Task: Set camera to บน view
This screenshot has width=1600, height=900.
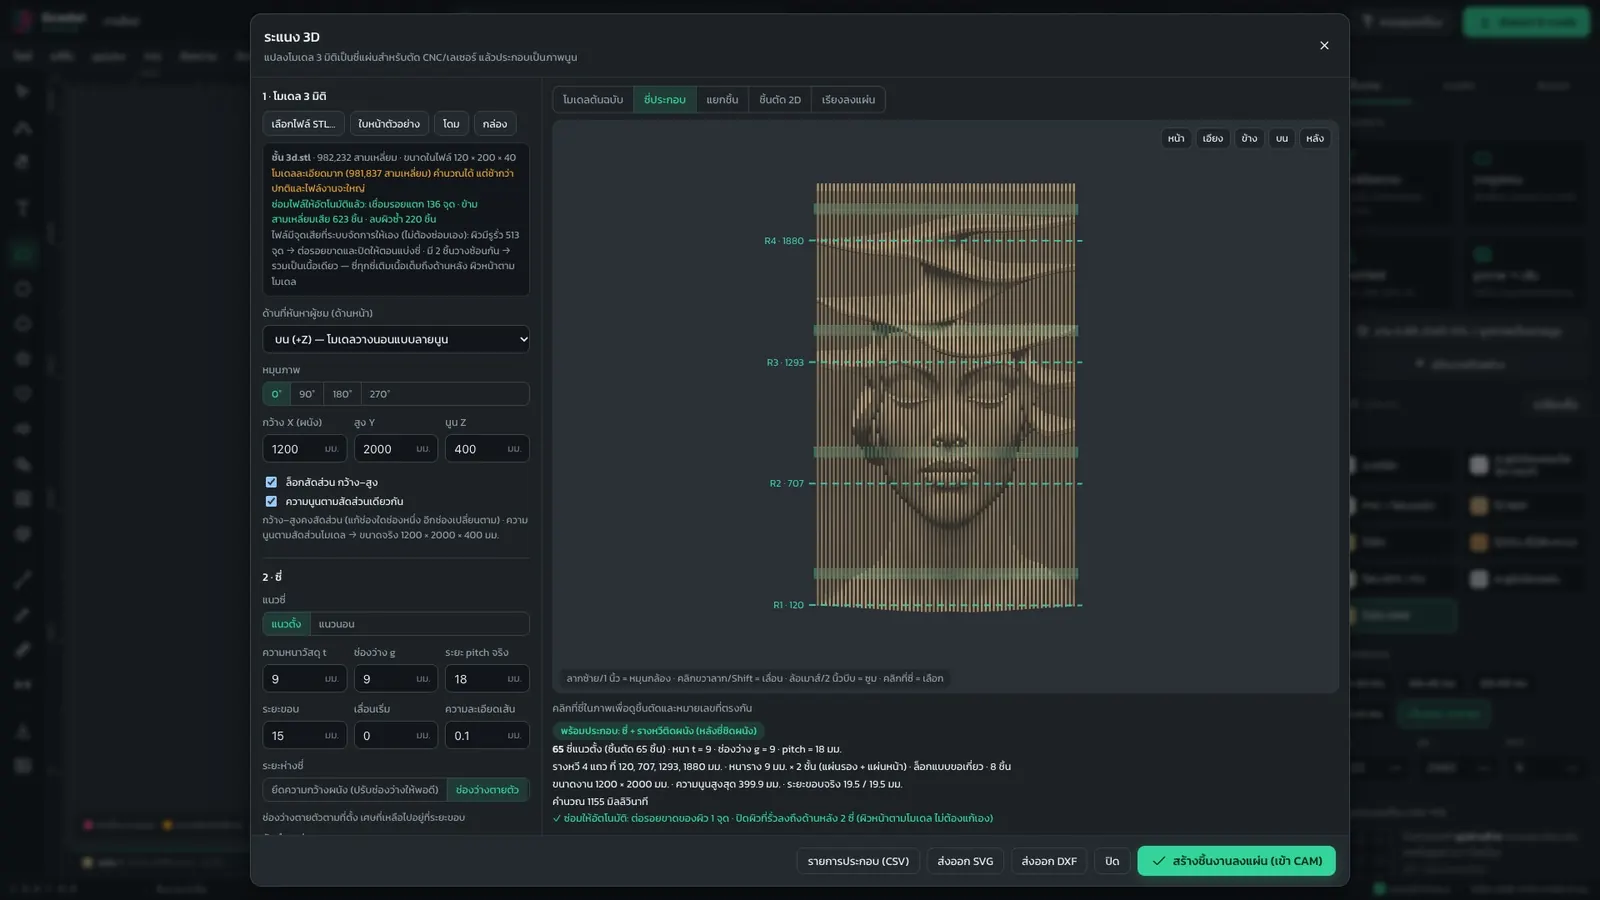Action: [x=1282, y=138]
